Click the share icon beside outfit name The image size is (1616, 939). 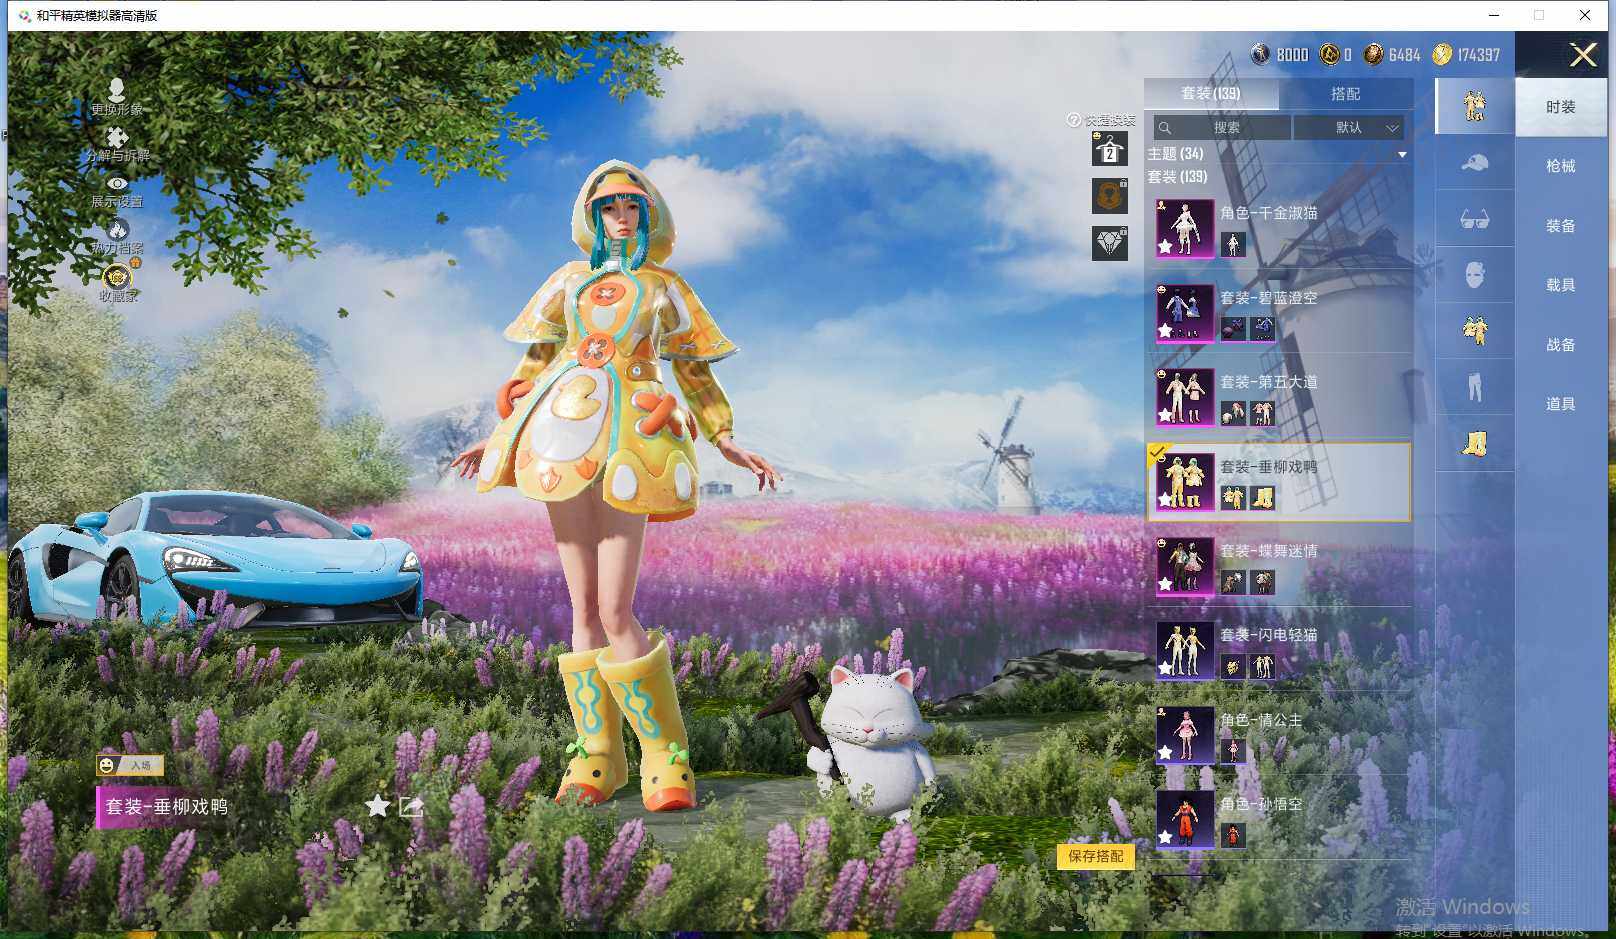tap(411, 806)
